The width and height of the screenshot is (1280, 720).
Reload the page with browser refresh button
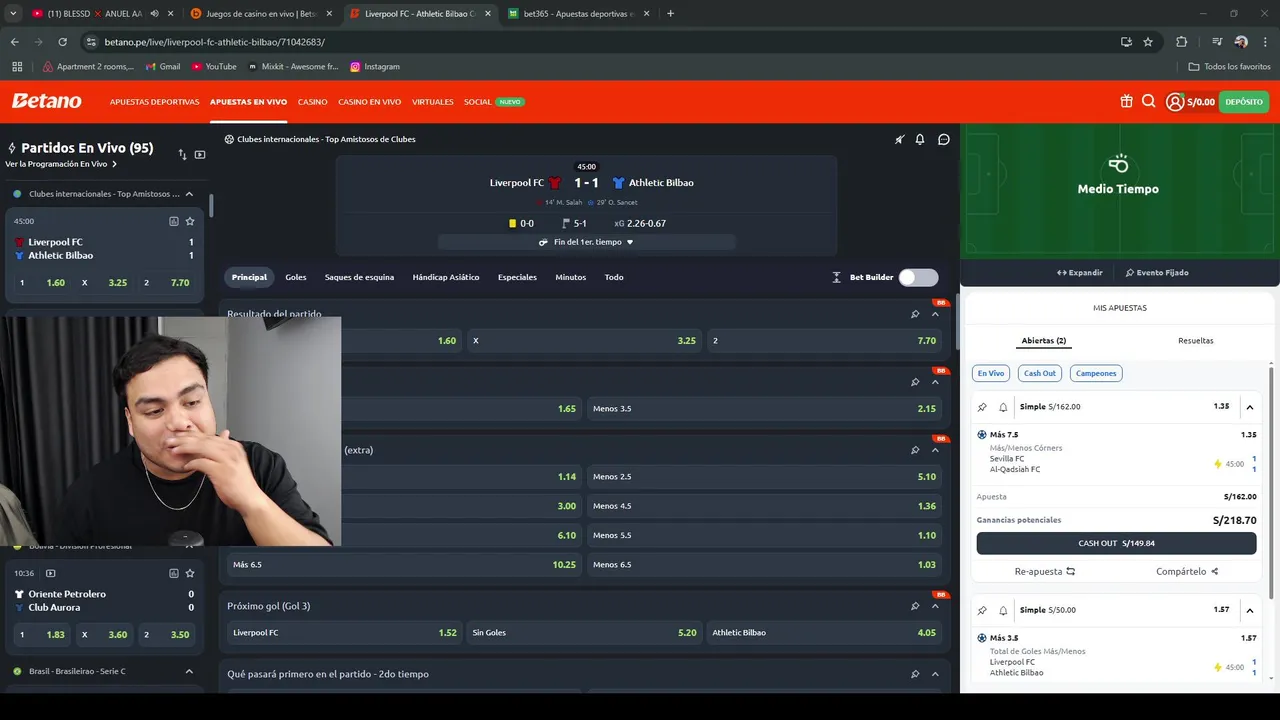(x=62, y=42)
